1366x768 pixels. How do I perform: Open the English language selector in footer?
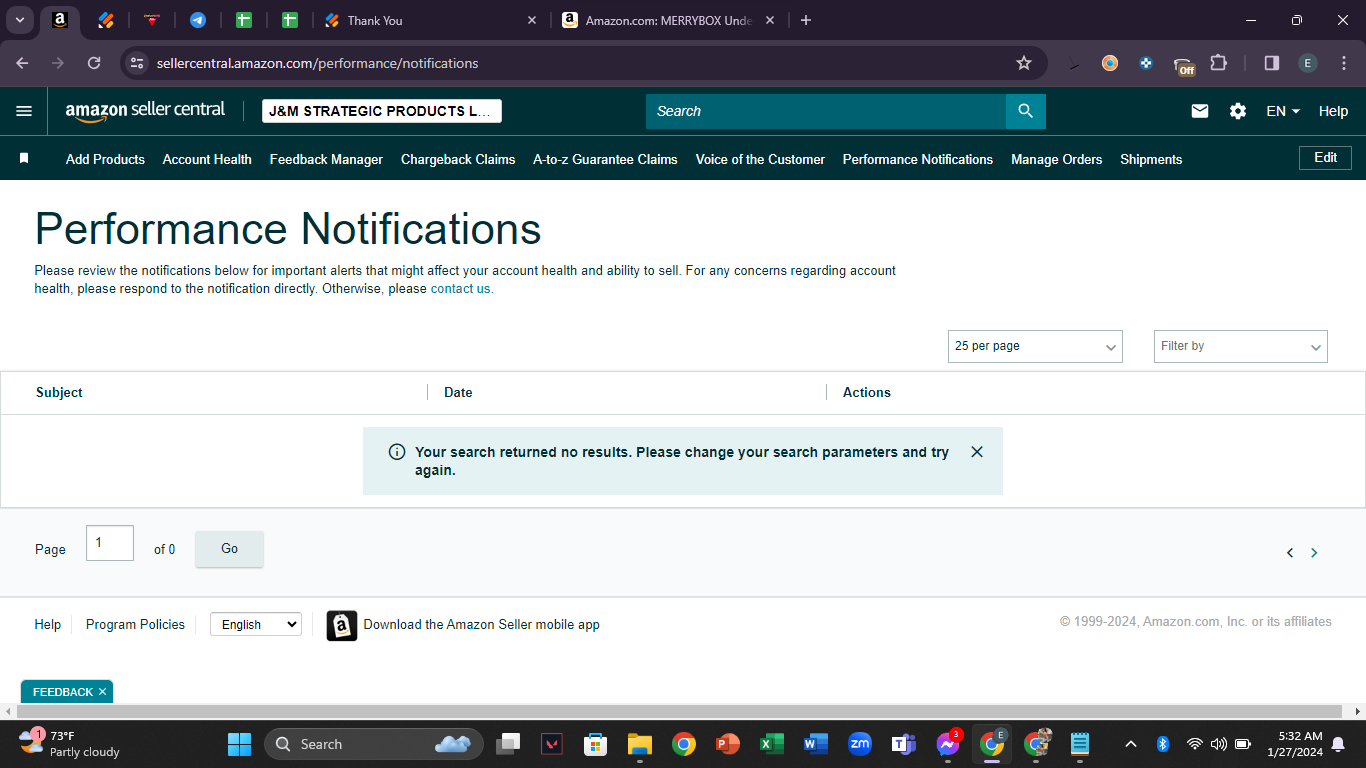click(x=256, y=624)
